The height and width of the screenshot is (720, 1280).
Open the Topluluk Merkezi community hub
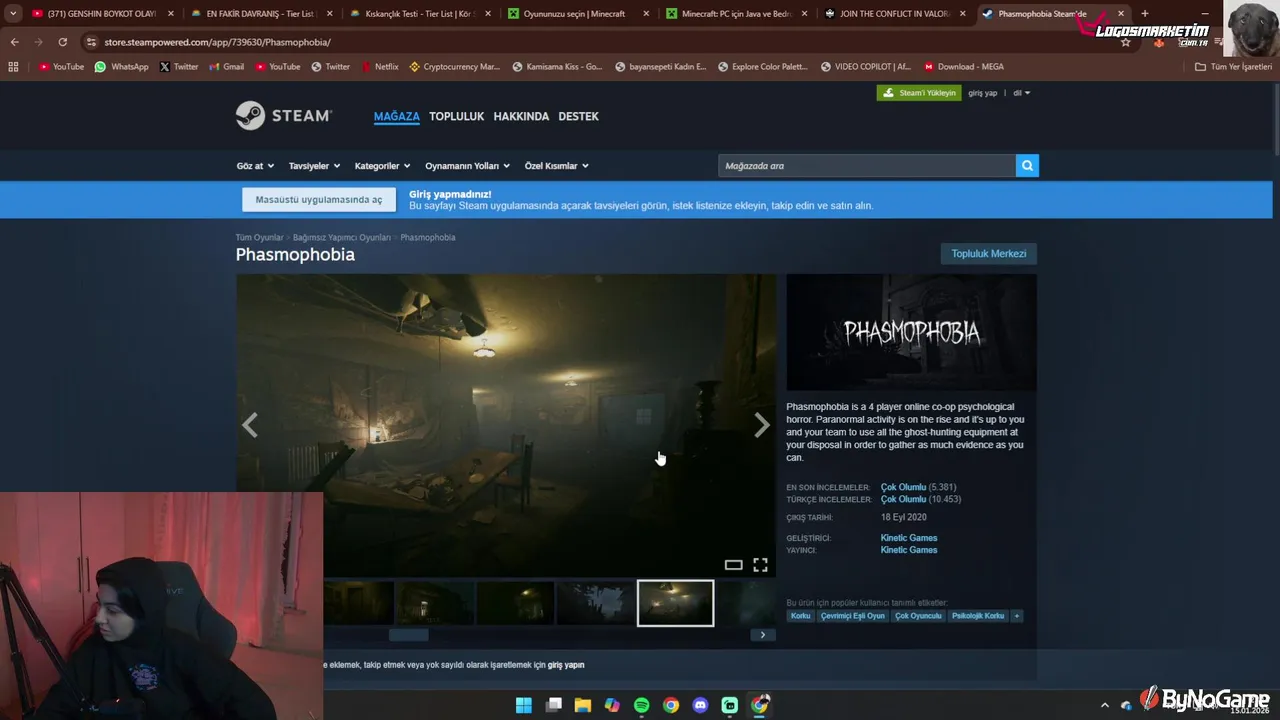[988, 254]
